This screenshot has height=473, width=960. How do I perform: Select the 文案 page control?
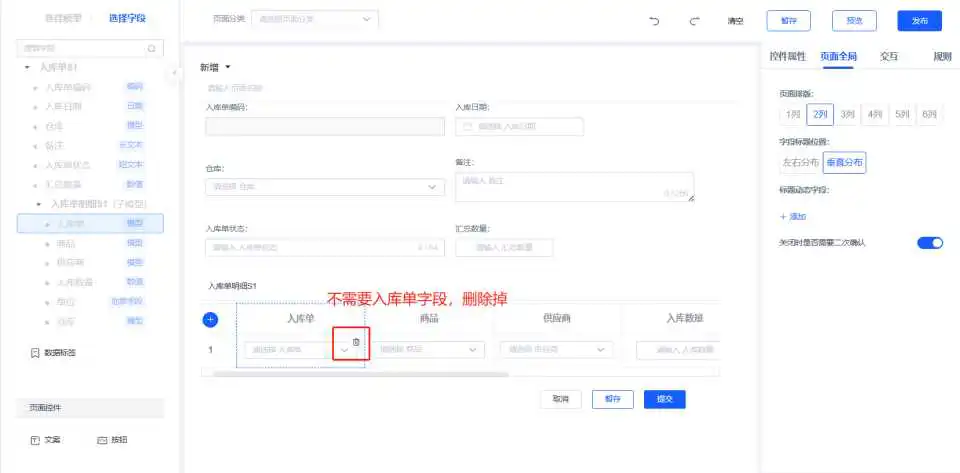coord(45,440)
